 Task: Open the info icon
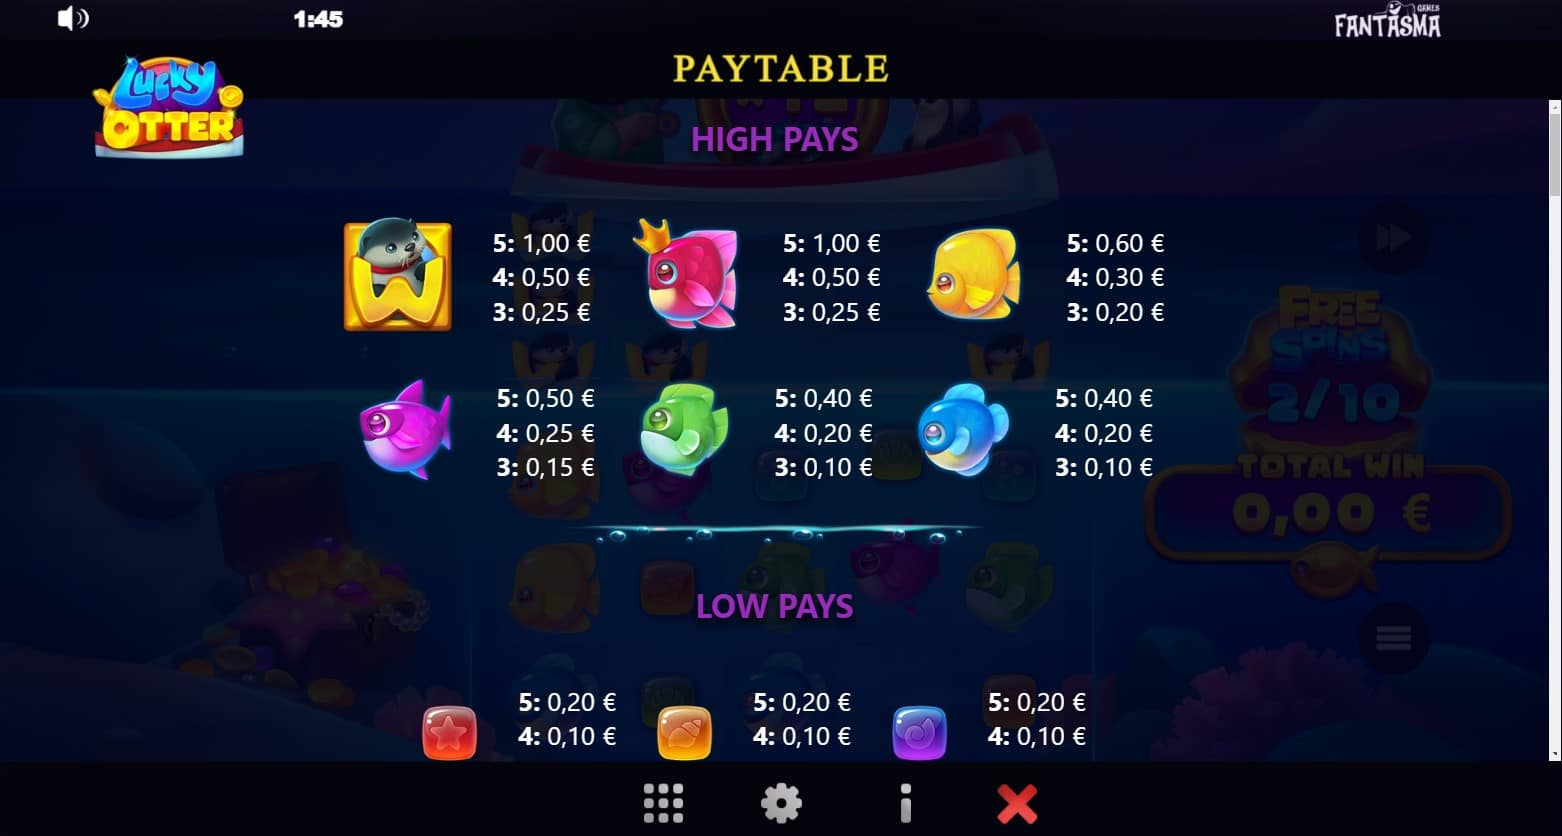[x=905, y=803]
